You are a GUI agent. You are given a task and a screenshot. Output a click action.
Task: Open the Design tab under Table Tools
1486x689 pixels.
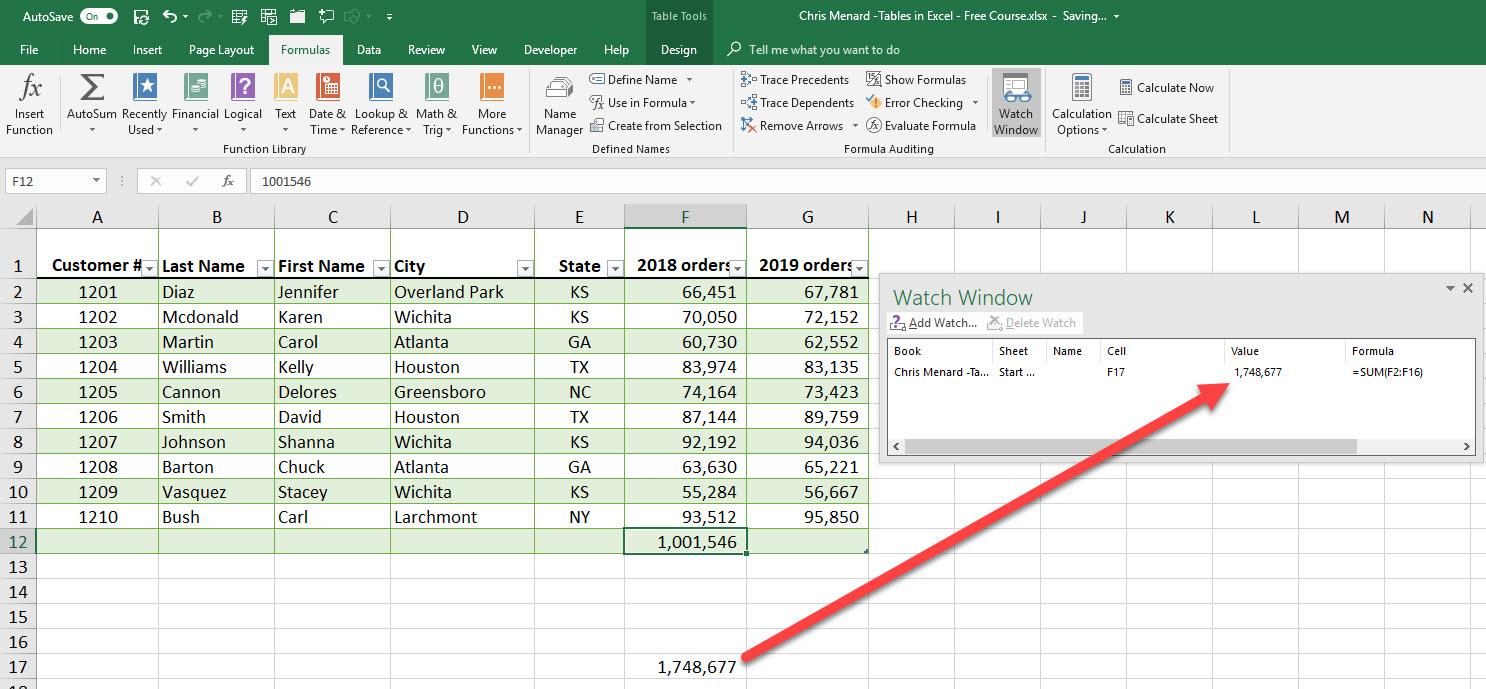point(678,50)
